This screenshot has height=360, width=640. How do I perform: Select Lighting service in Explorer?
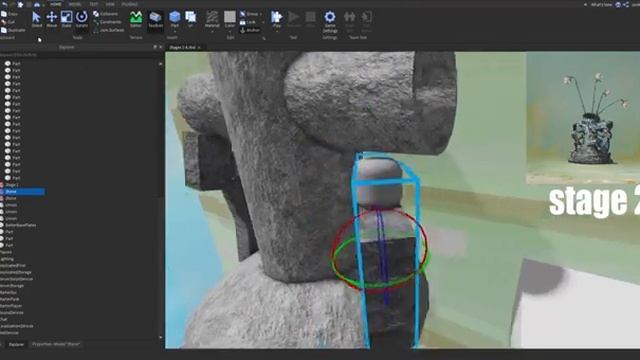pyautogui.click(x=7, y=259)
